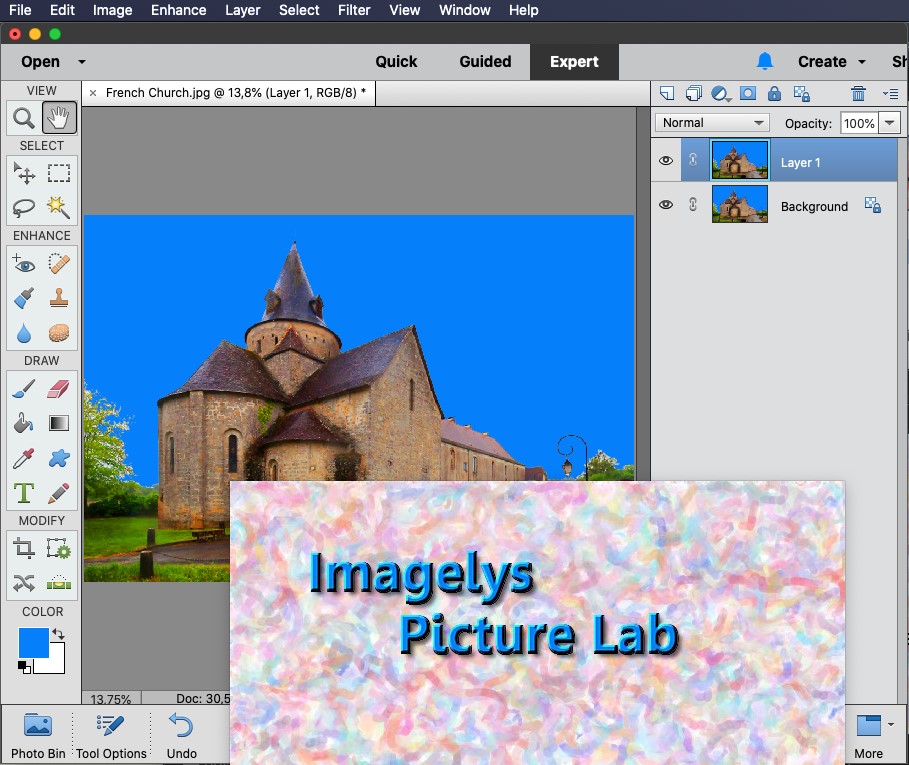Open fill or adjustment layer dropdown

coord(721,93)
